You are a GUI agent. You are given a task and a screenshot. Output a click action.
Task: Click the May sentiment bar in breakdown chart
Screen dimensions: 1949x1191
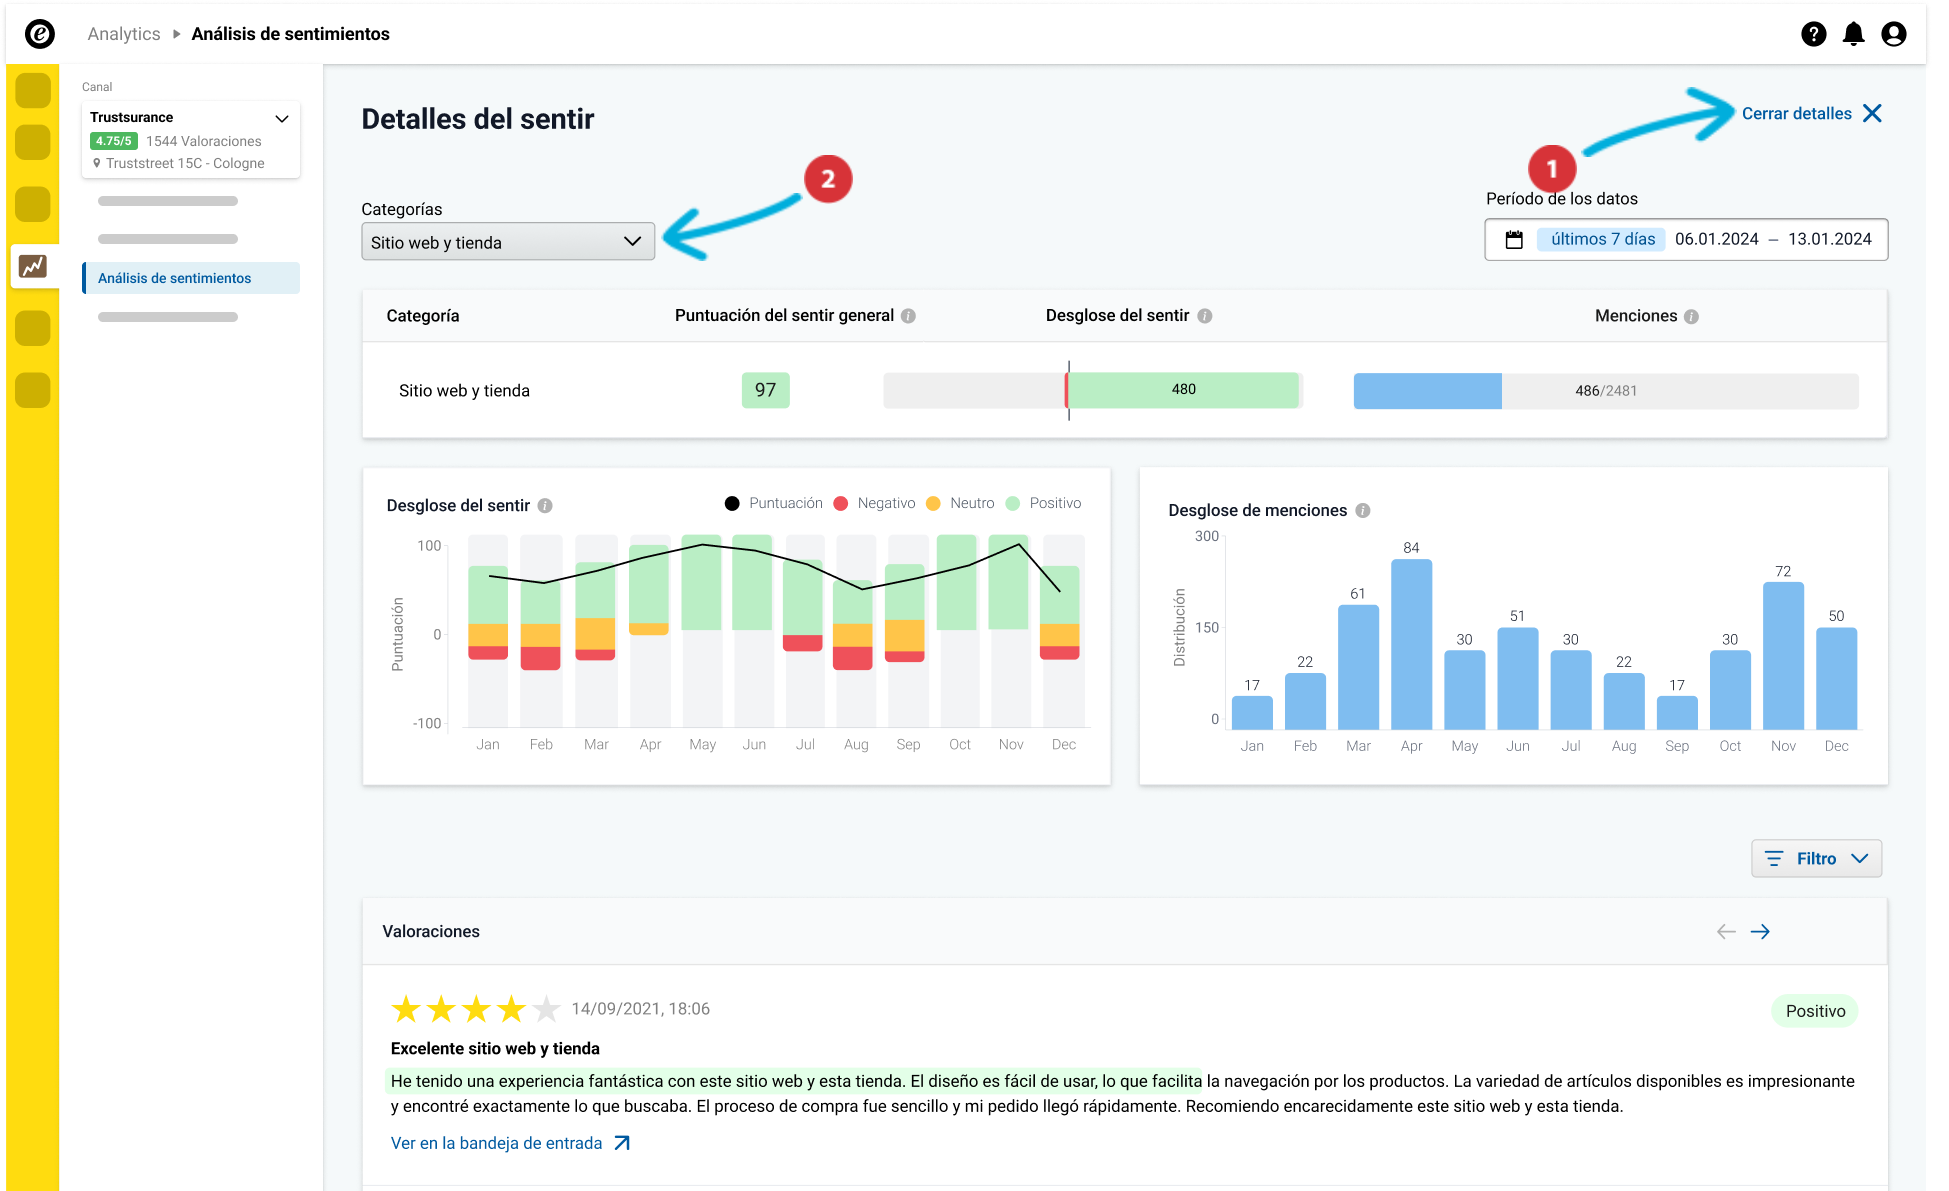click(701, 582)
